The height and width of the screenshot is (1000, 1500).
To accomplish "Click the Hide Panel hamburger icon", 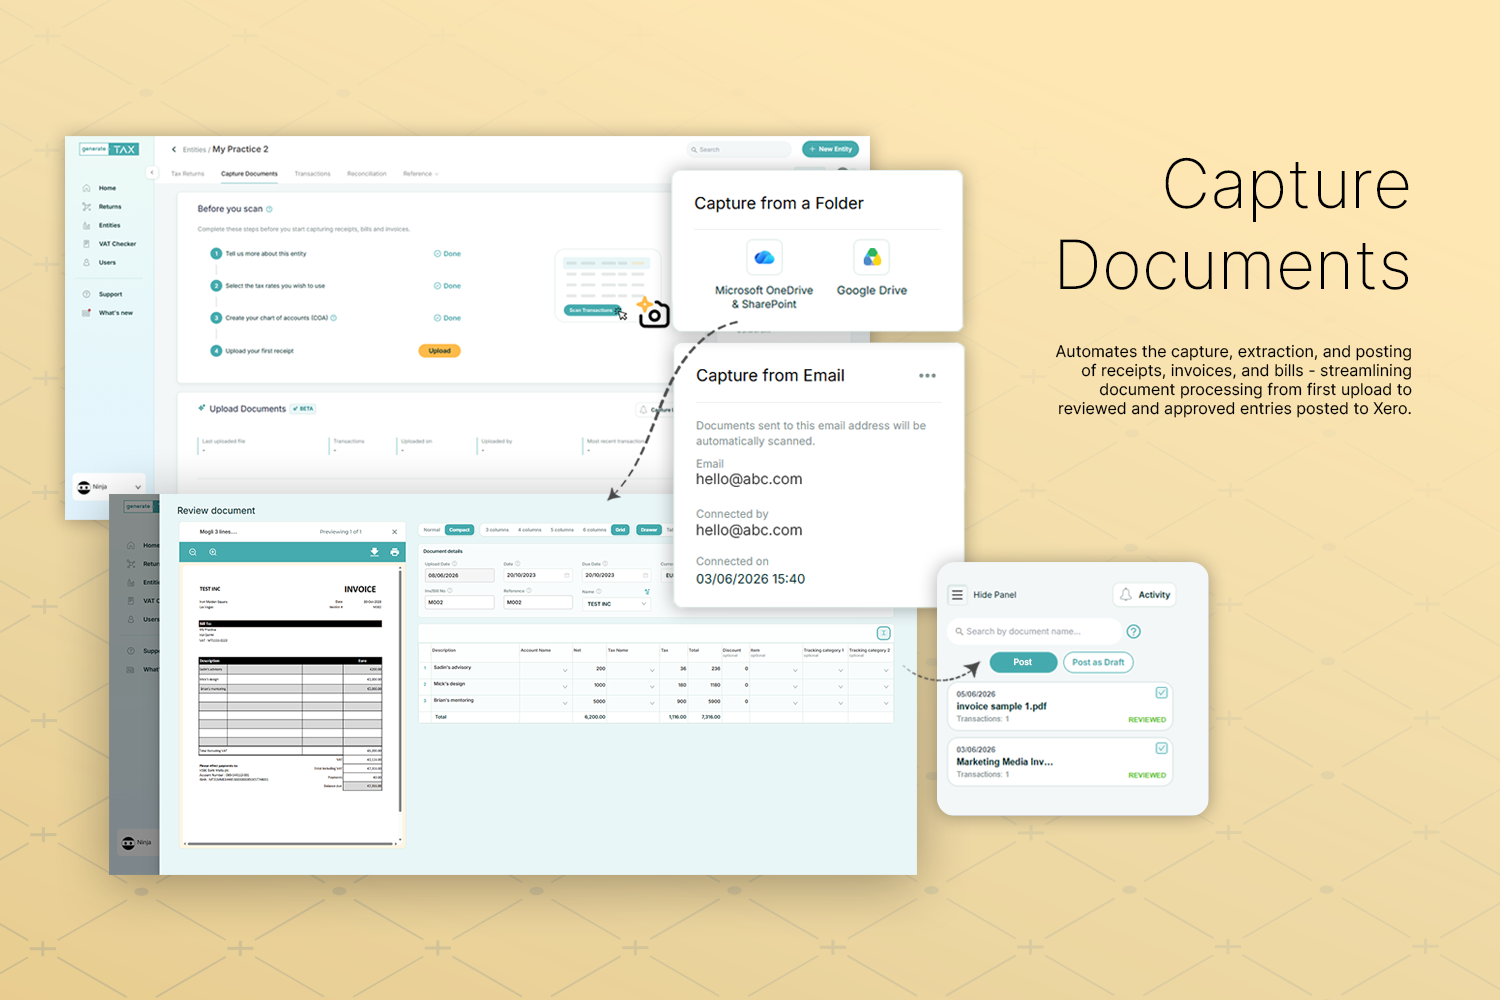I will click(957, 595).
